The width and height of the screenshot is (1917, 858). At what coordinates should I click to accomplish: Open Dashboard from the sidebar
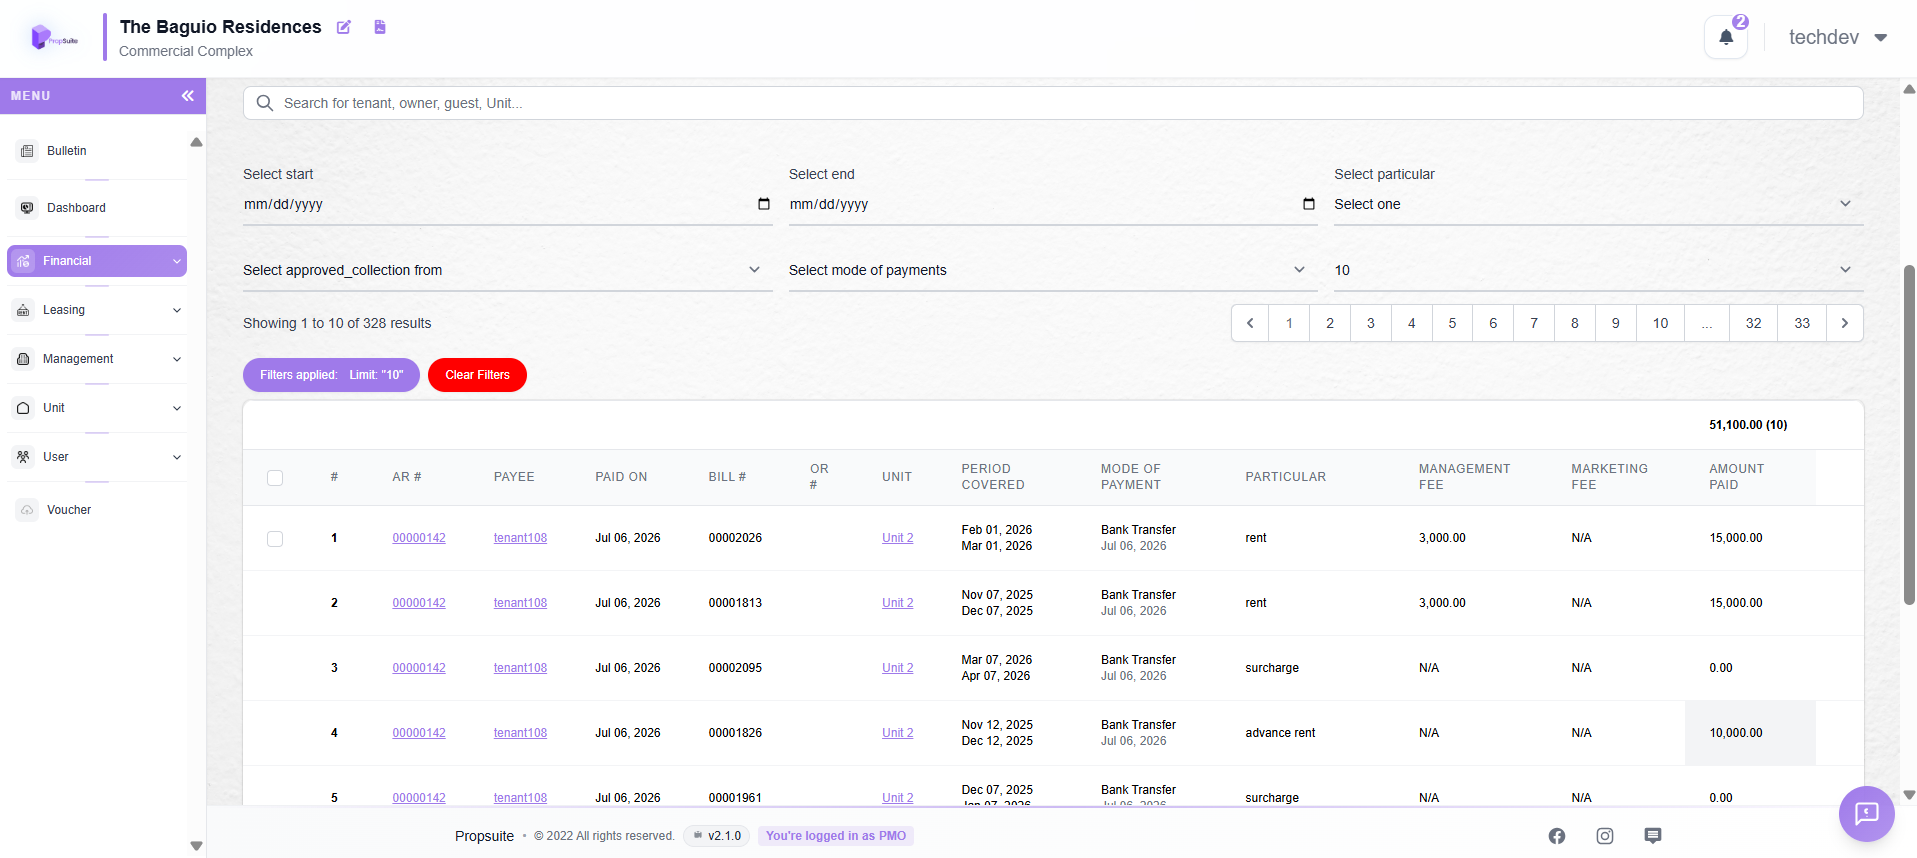(x=76, y=208)
